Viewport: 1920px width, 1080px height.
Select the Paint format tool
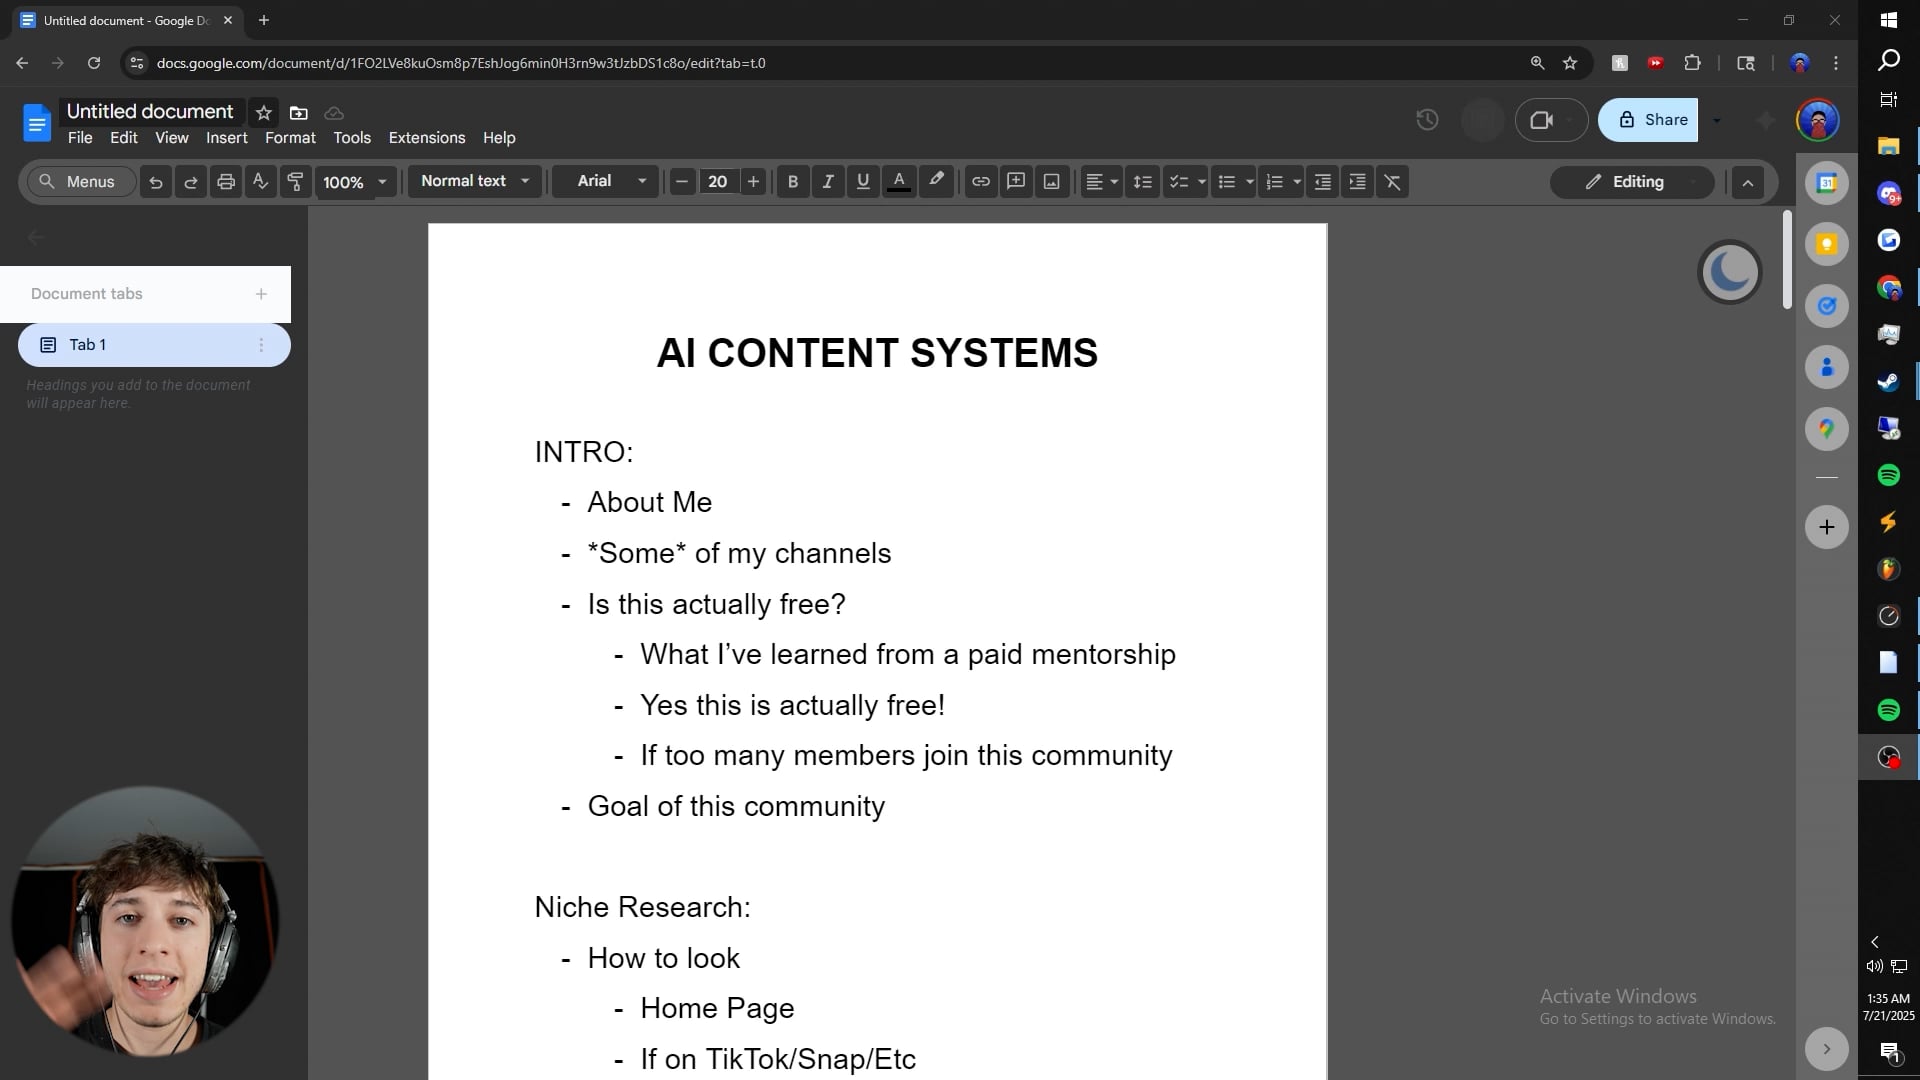[295, 182]
